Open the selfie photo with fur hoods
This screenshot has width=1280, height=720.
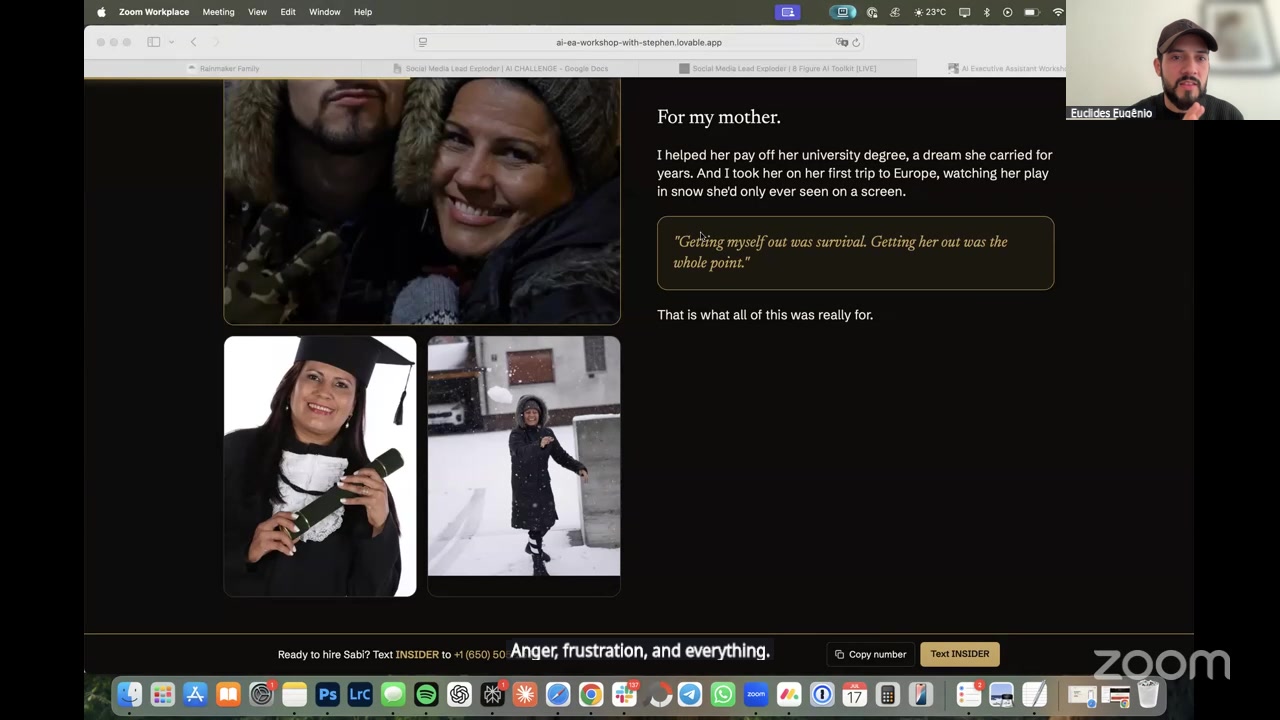[x=422, y=201]
